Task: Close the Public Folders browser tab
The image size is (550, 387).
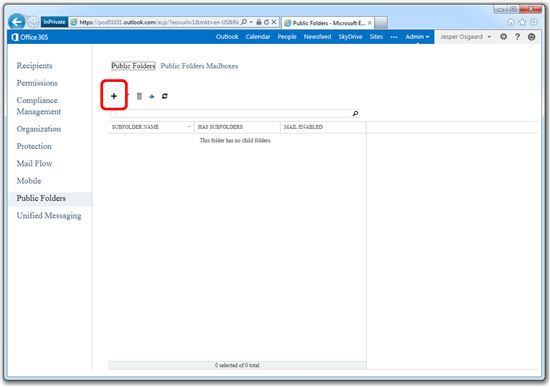Action: pyautogui.click(x=369, y=23)
